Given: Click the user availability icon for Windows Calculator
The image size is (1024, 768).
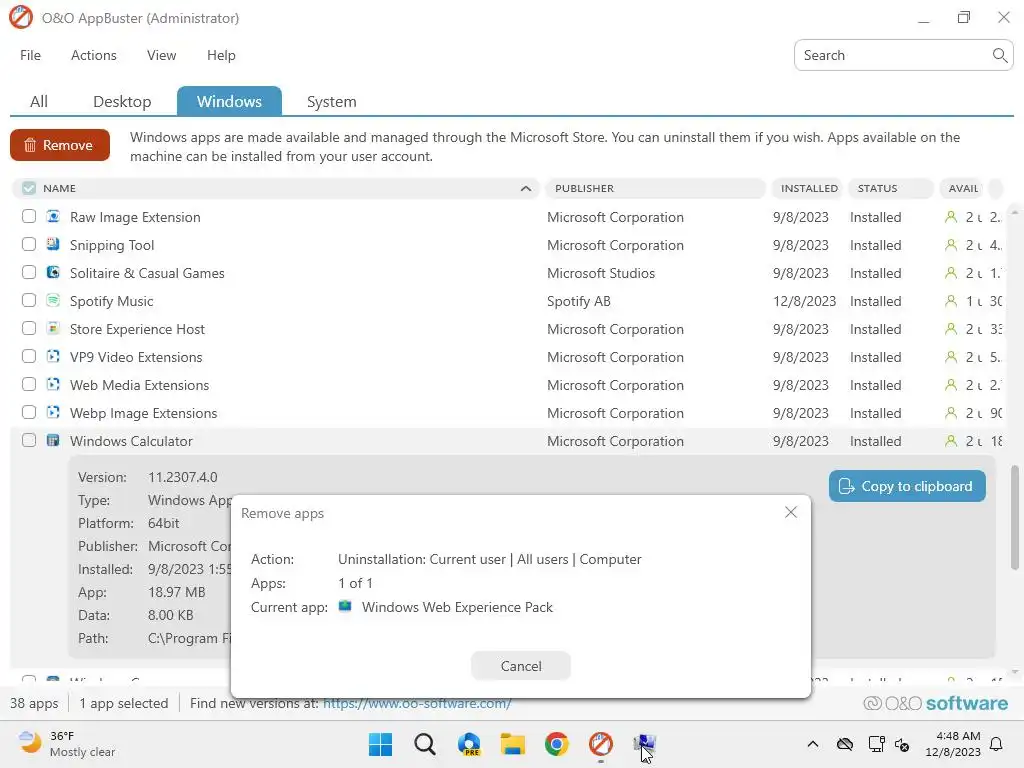Looking at the screenshot, I should tap(951, 441).
